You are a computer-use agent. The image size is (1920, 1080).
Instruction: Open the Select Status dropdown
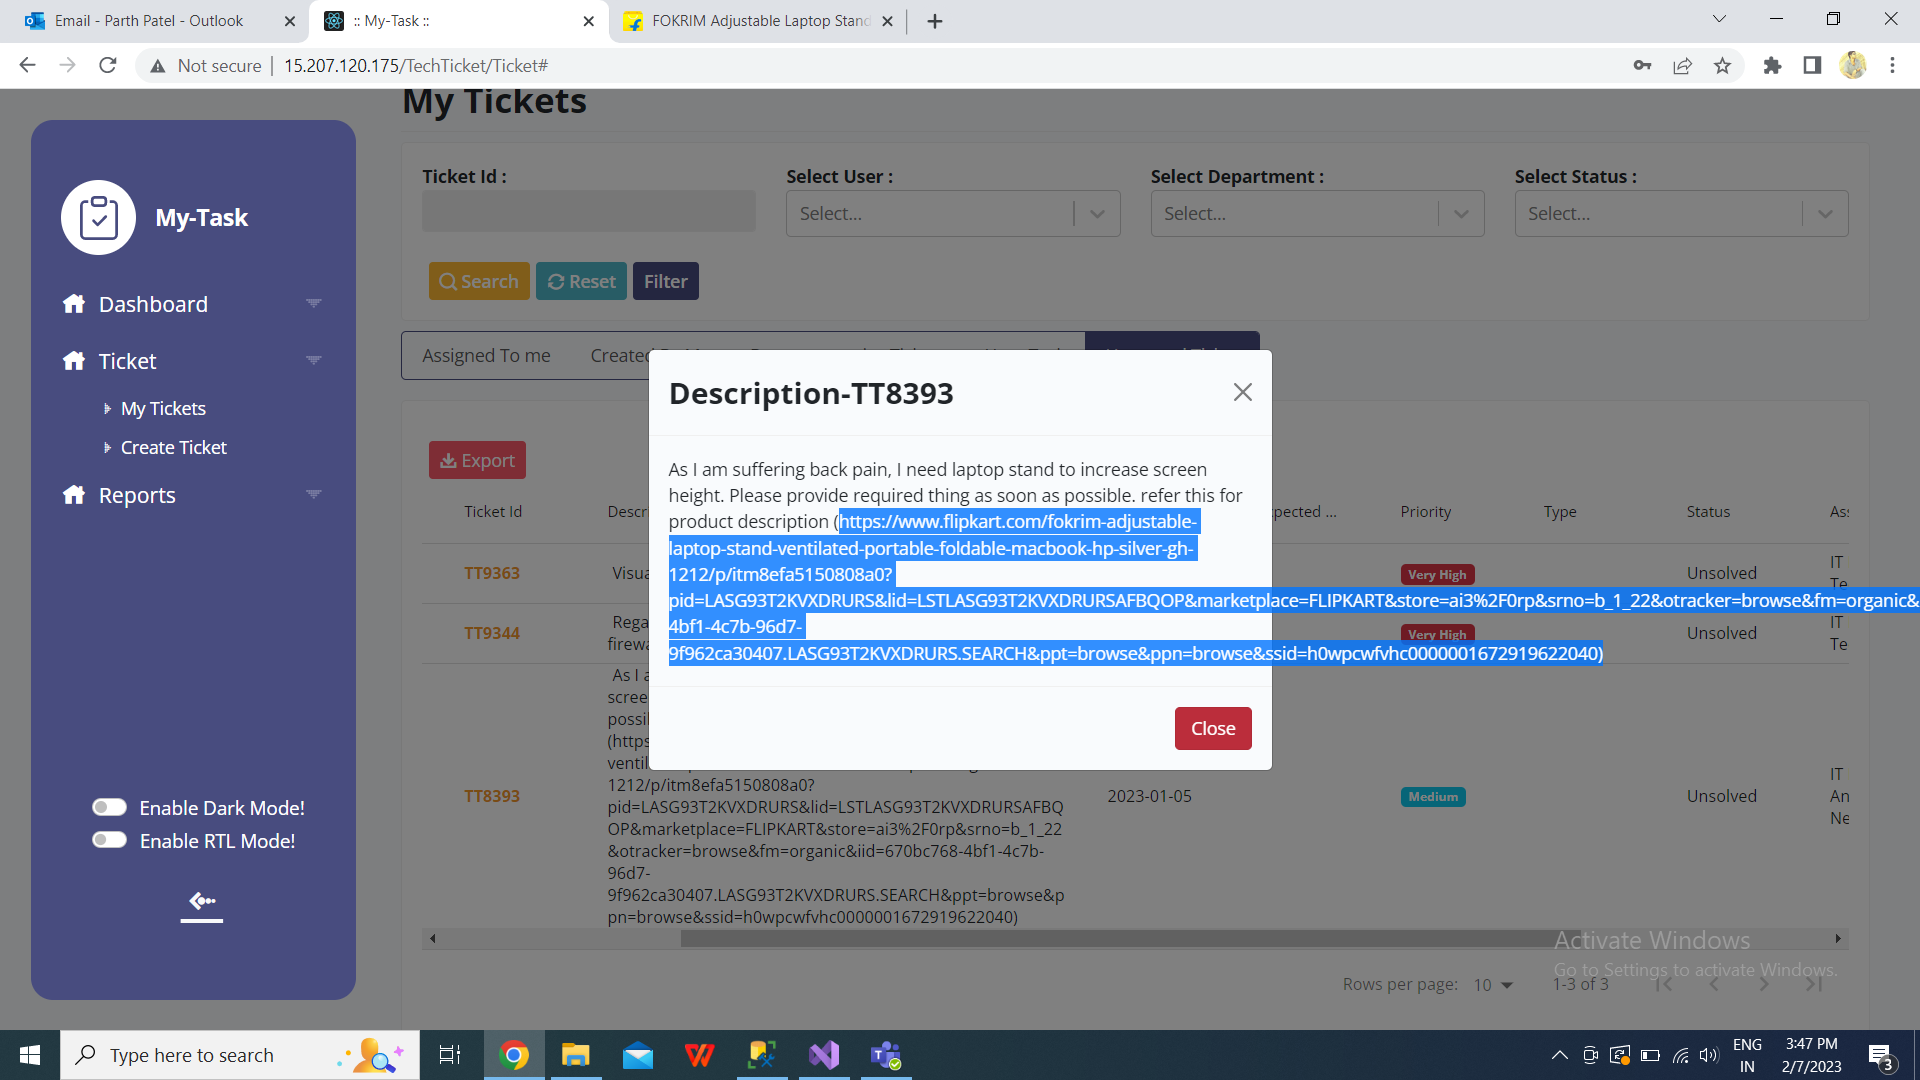pyautogui.click(x=1681, y=213)
